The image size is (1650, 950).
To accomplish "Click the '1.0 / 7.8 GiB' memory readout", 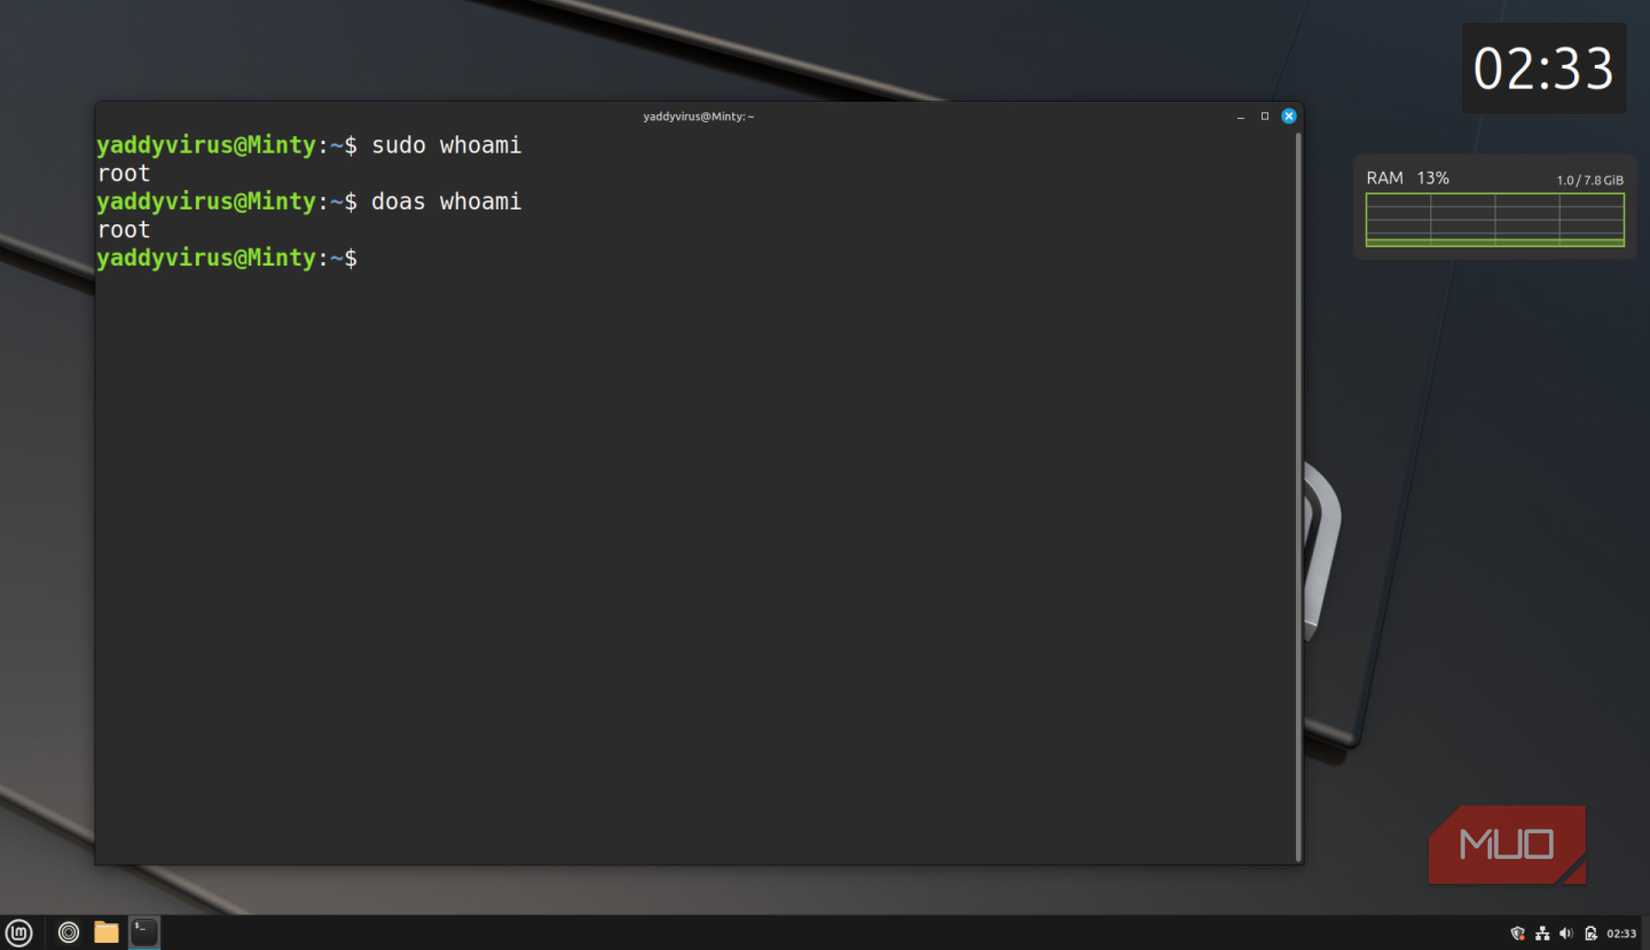I will point(1590,180).
